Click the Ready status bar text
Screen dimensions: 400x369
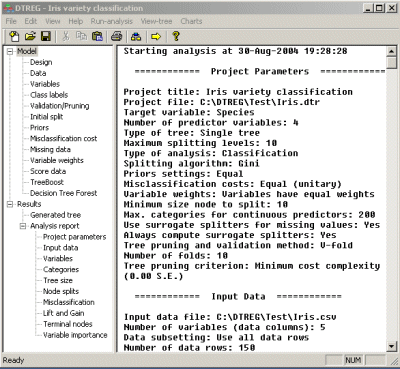(x=13, y=360)
